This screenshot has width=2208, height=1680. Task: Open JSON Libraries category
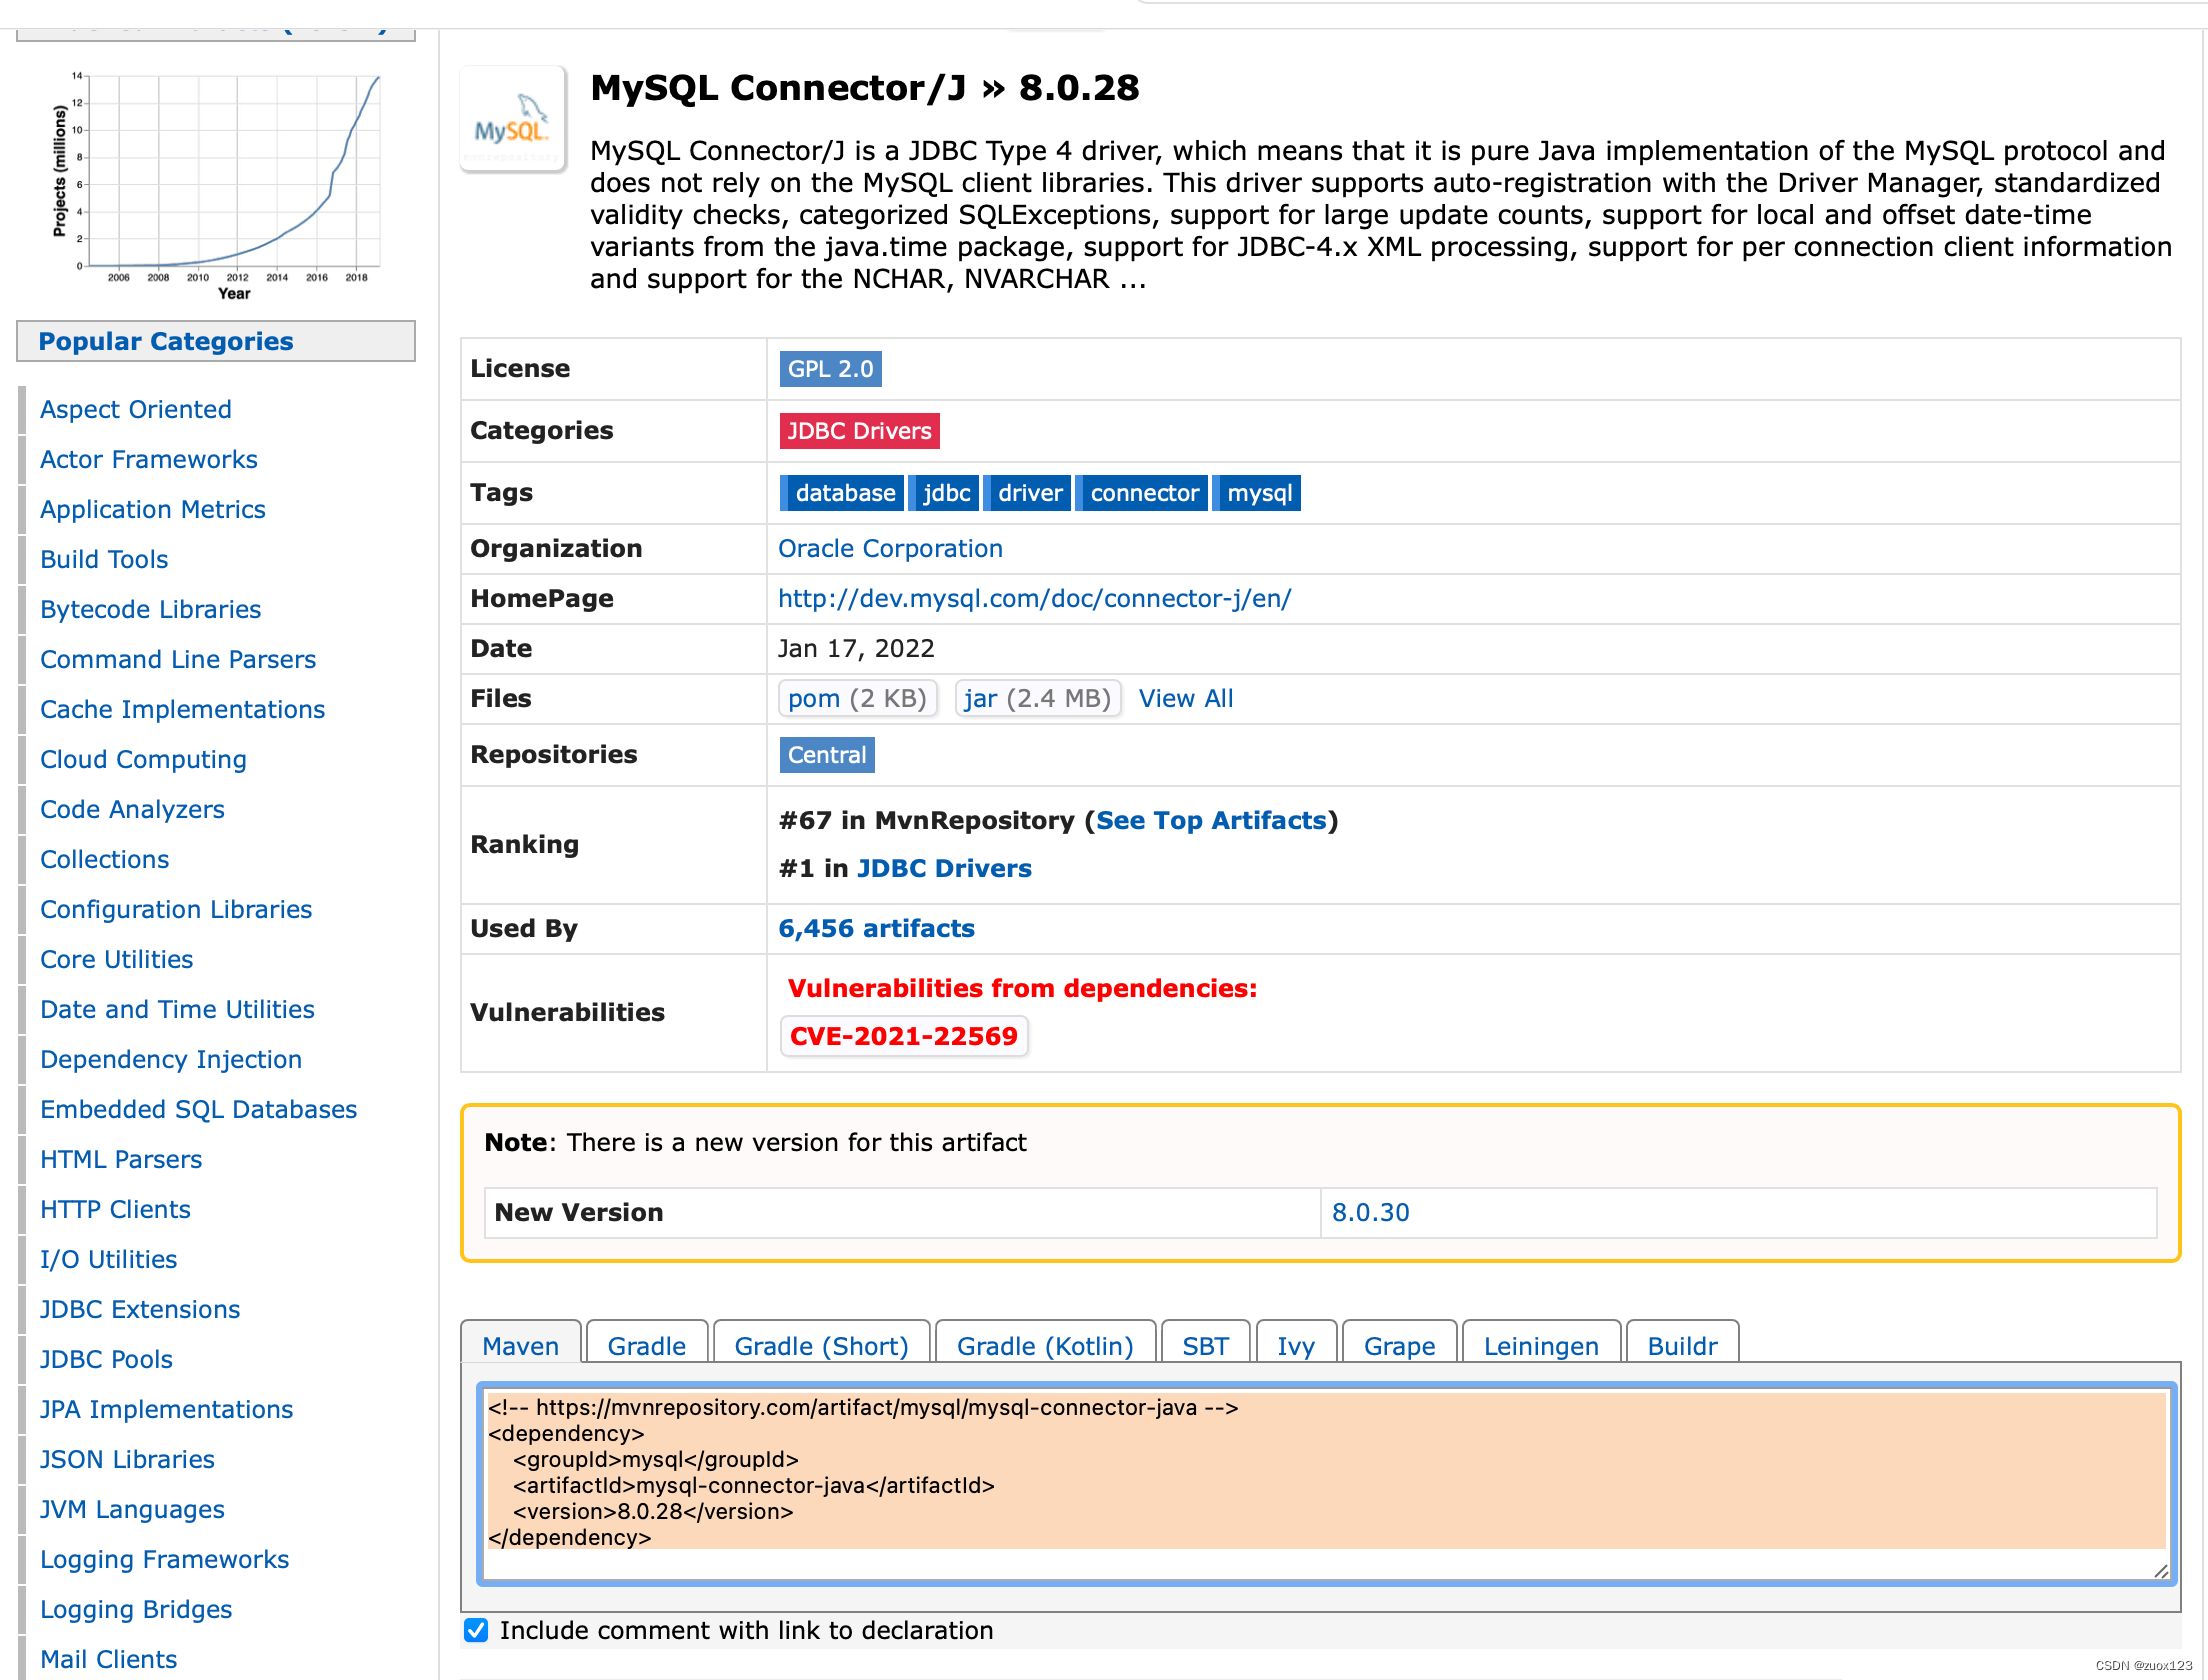pos(127,1460)
